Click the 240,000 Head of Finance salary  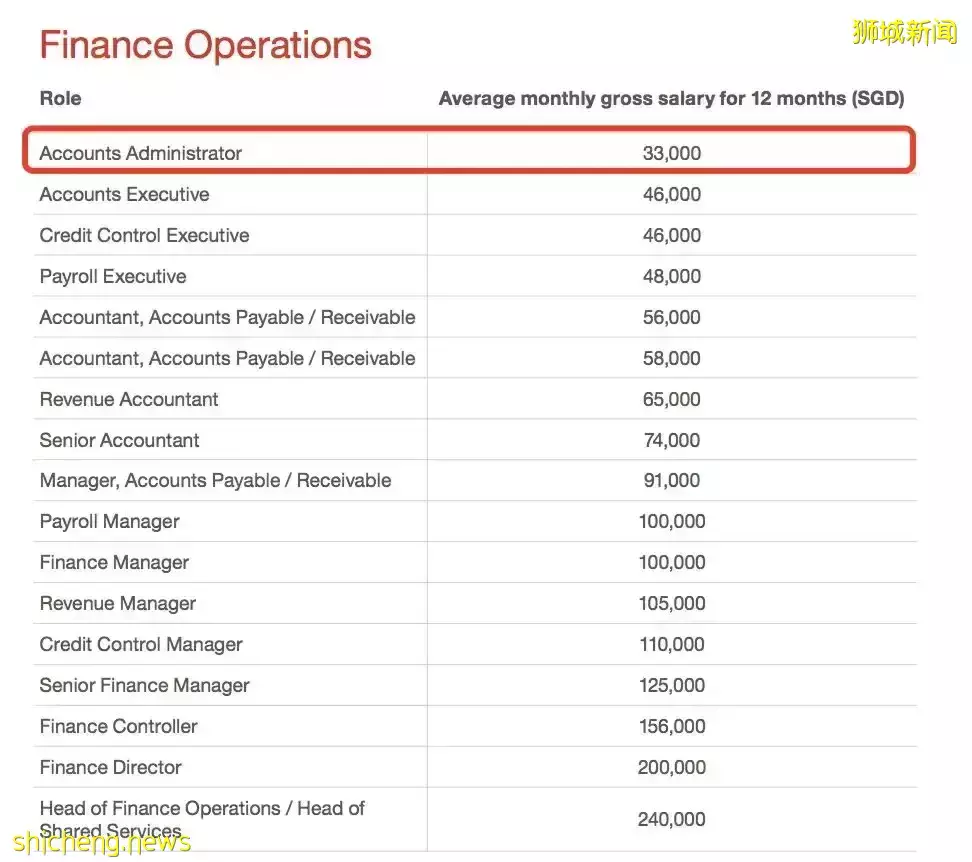671,819
